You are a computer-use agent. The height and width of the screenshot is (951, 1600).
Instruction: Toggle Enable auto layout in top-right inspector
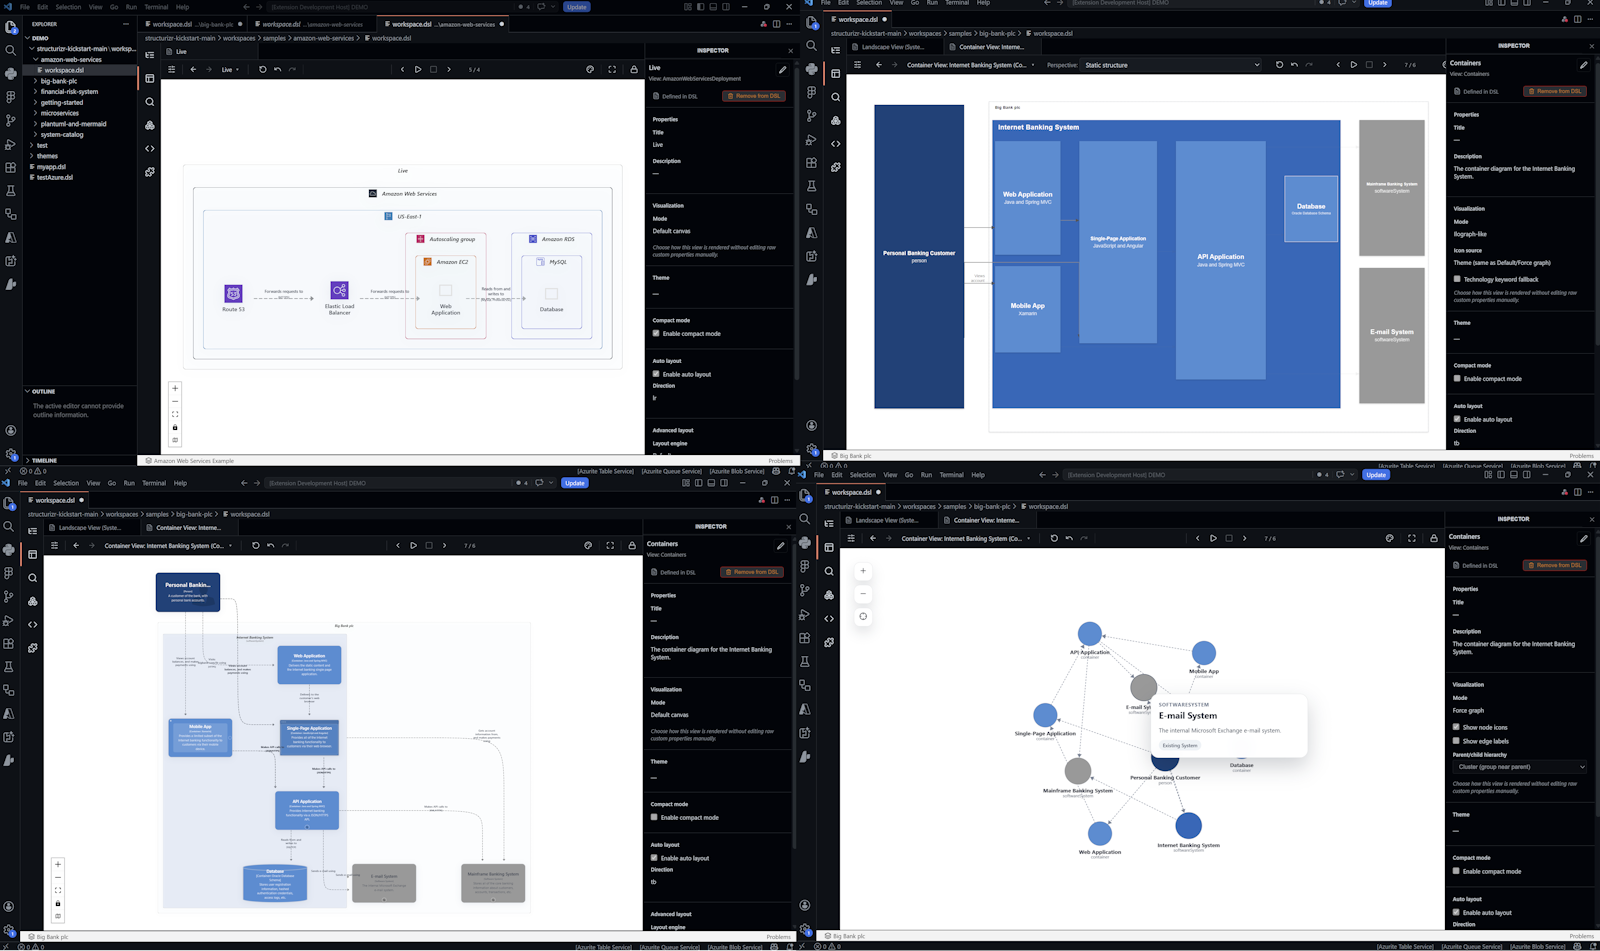(1457, 419)
